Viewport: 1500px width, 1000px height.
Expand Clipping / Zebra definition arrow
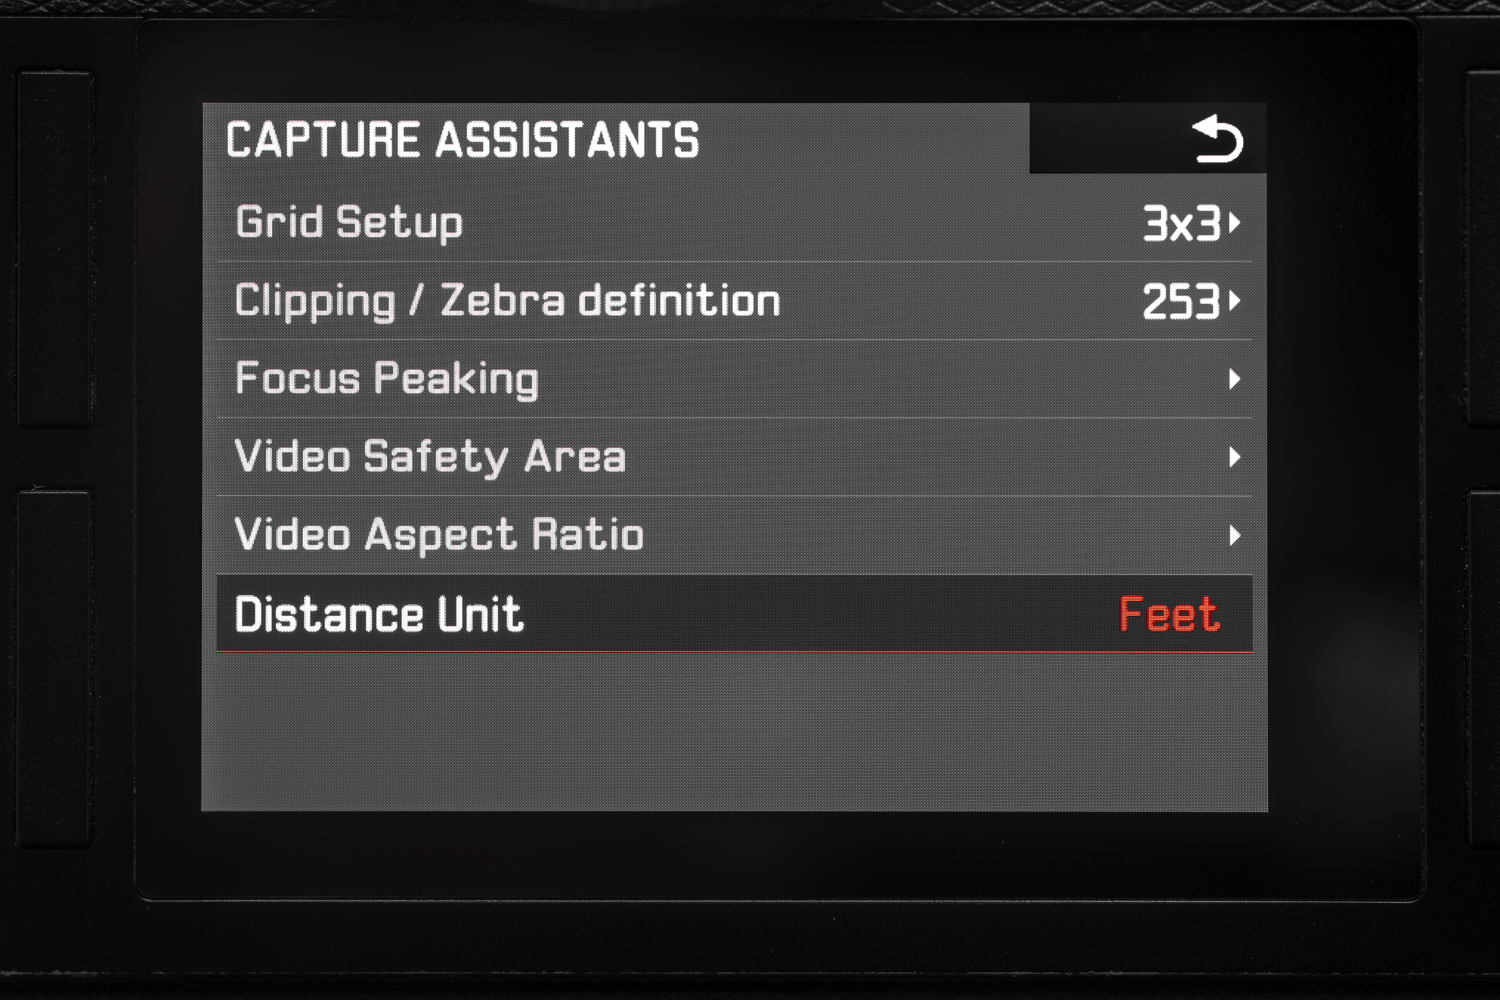1235,301
